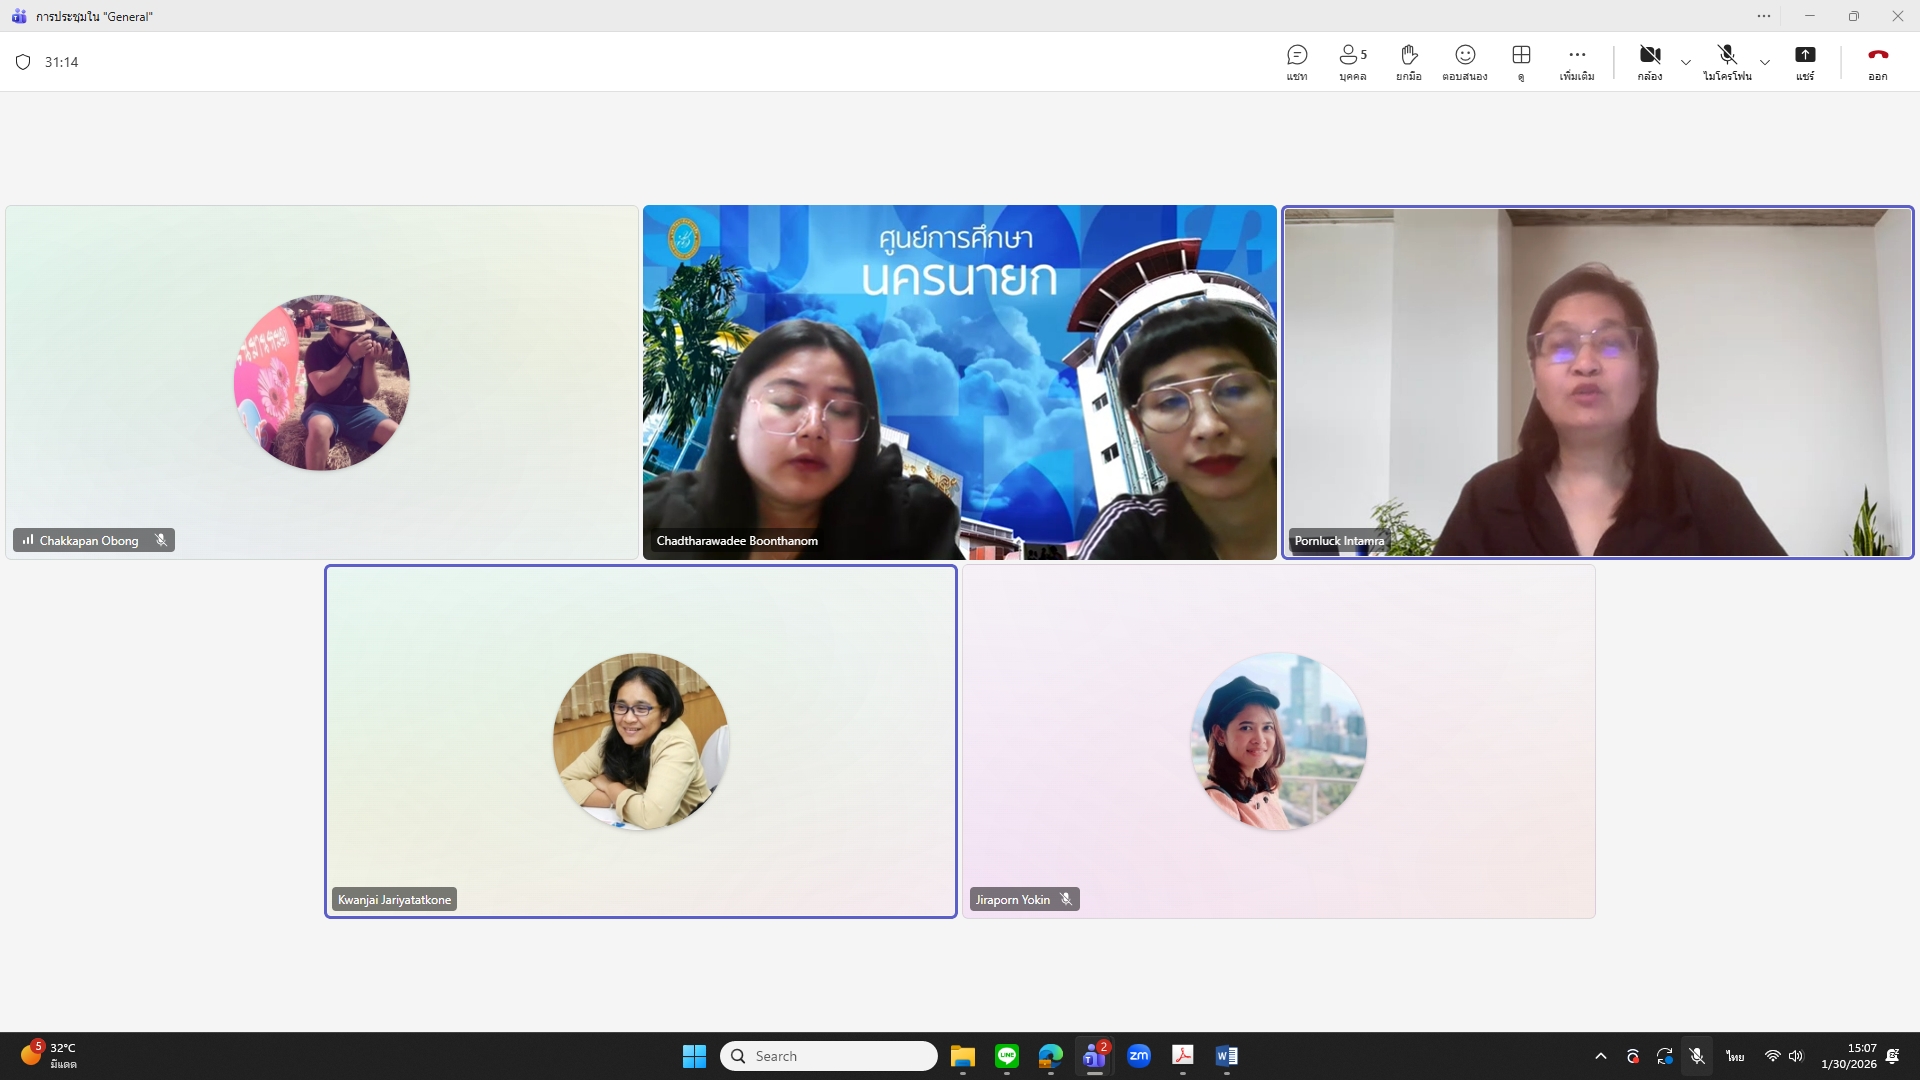Click the share screen icon
This screenshot has height=1080, width=1920.
coord(1804,61)
